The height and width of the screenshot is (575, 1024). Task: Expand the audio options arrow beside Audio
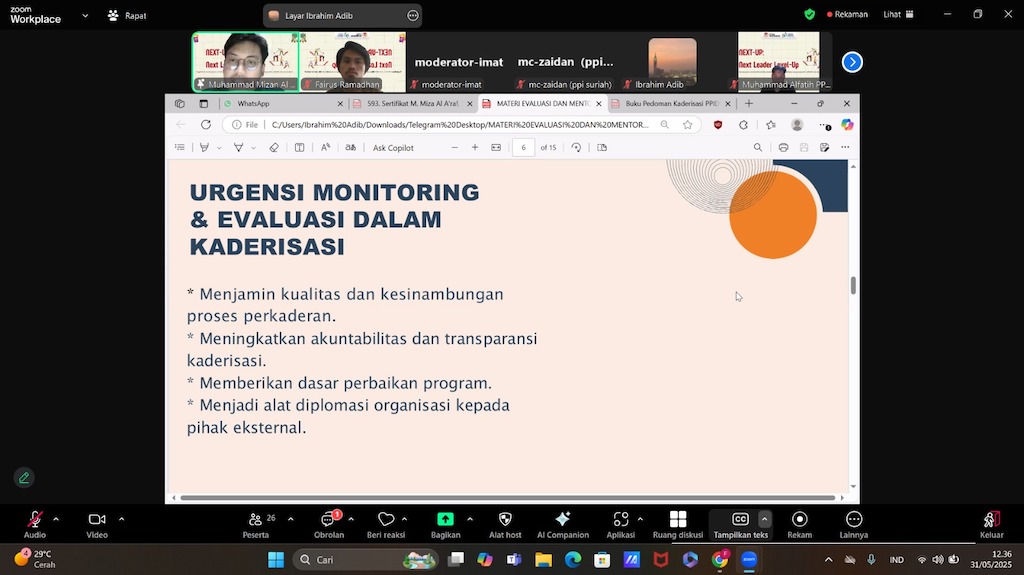pyautogui.click(x=56, y=519)
